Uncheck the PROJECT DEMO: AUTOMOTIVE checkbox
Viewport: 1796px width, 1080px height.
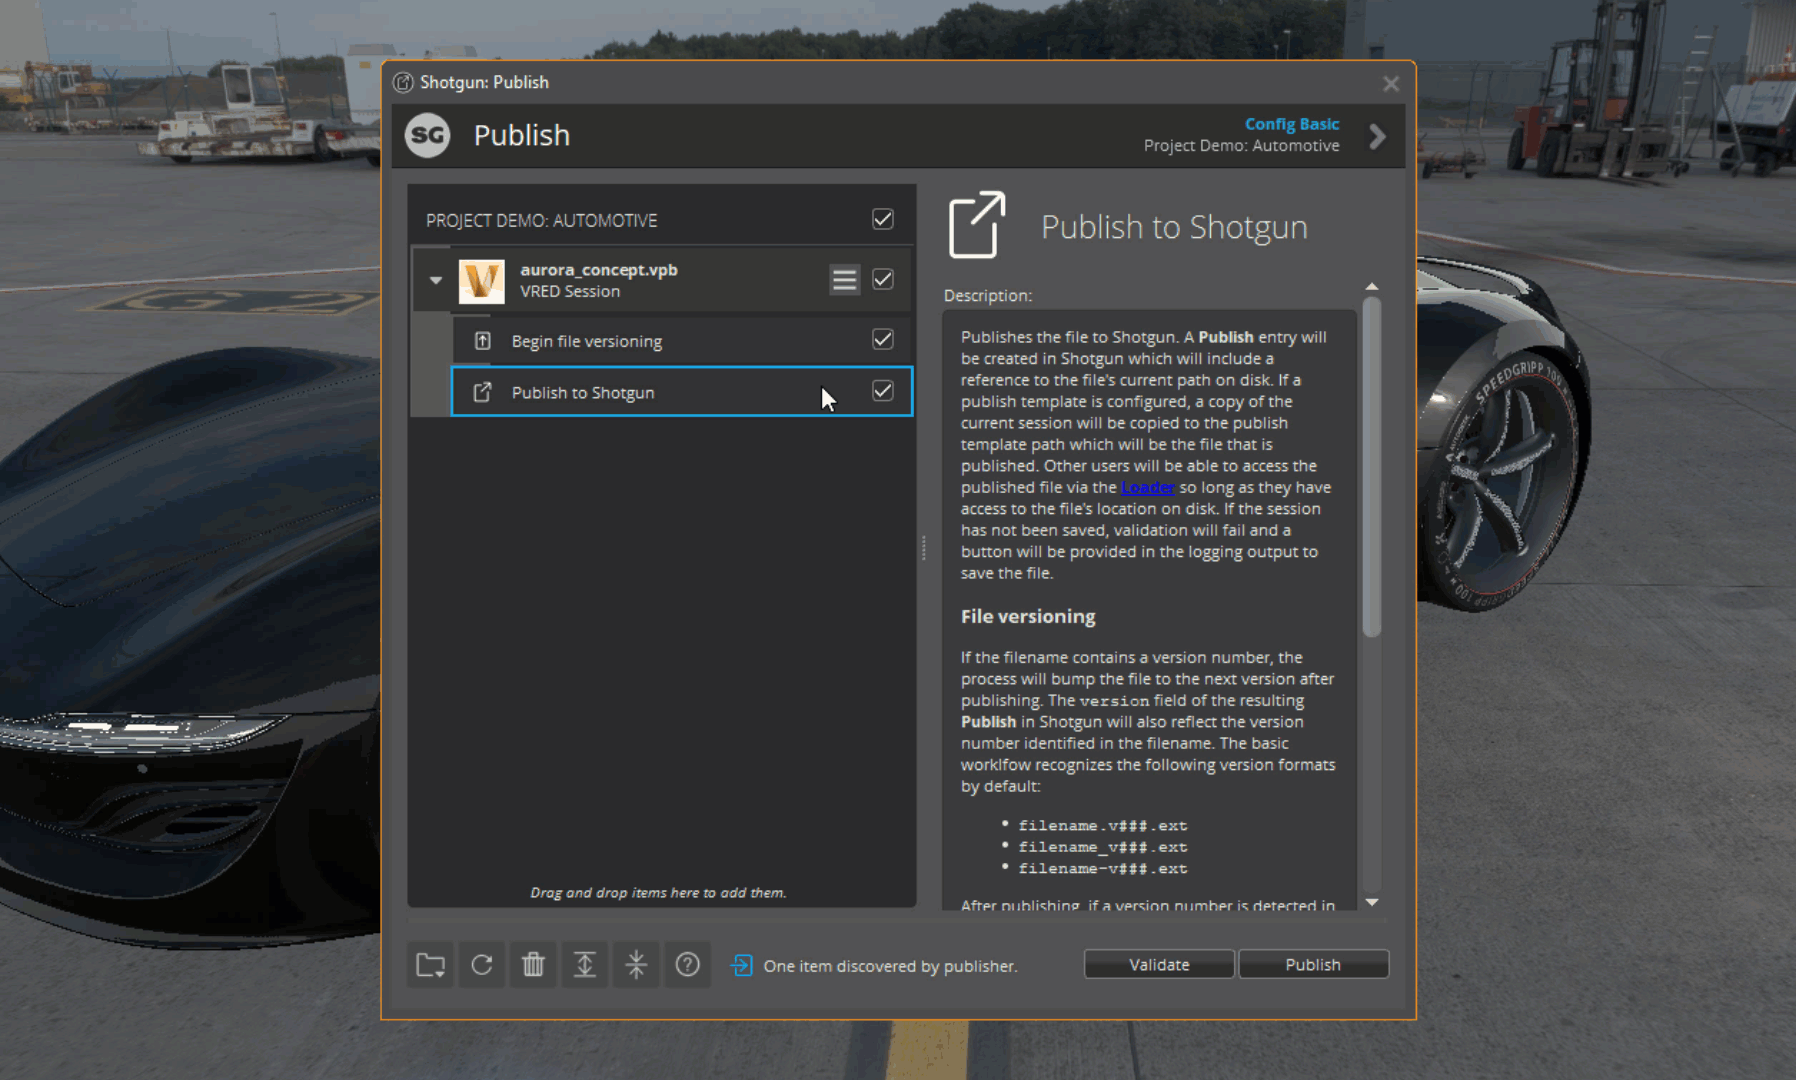pyautogui.click(x=882, y=219)
